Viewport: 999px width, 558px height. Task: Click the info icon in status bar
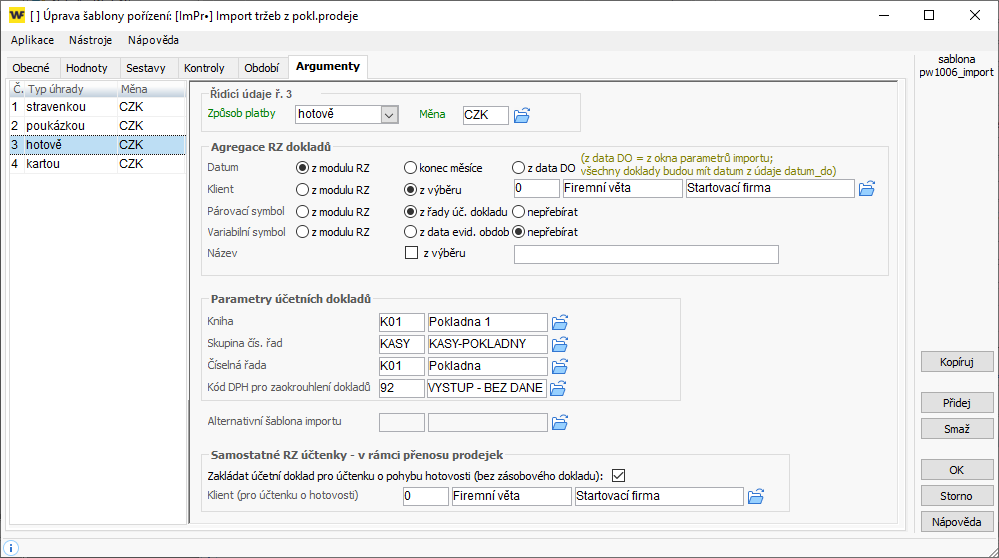click(12, 547)
